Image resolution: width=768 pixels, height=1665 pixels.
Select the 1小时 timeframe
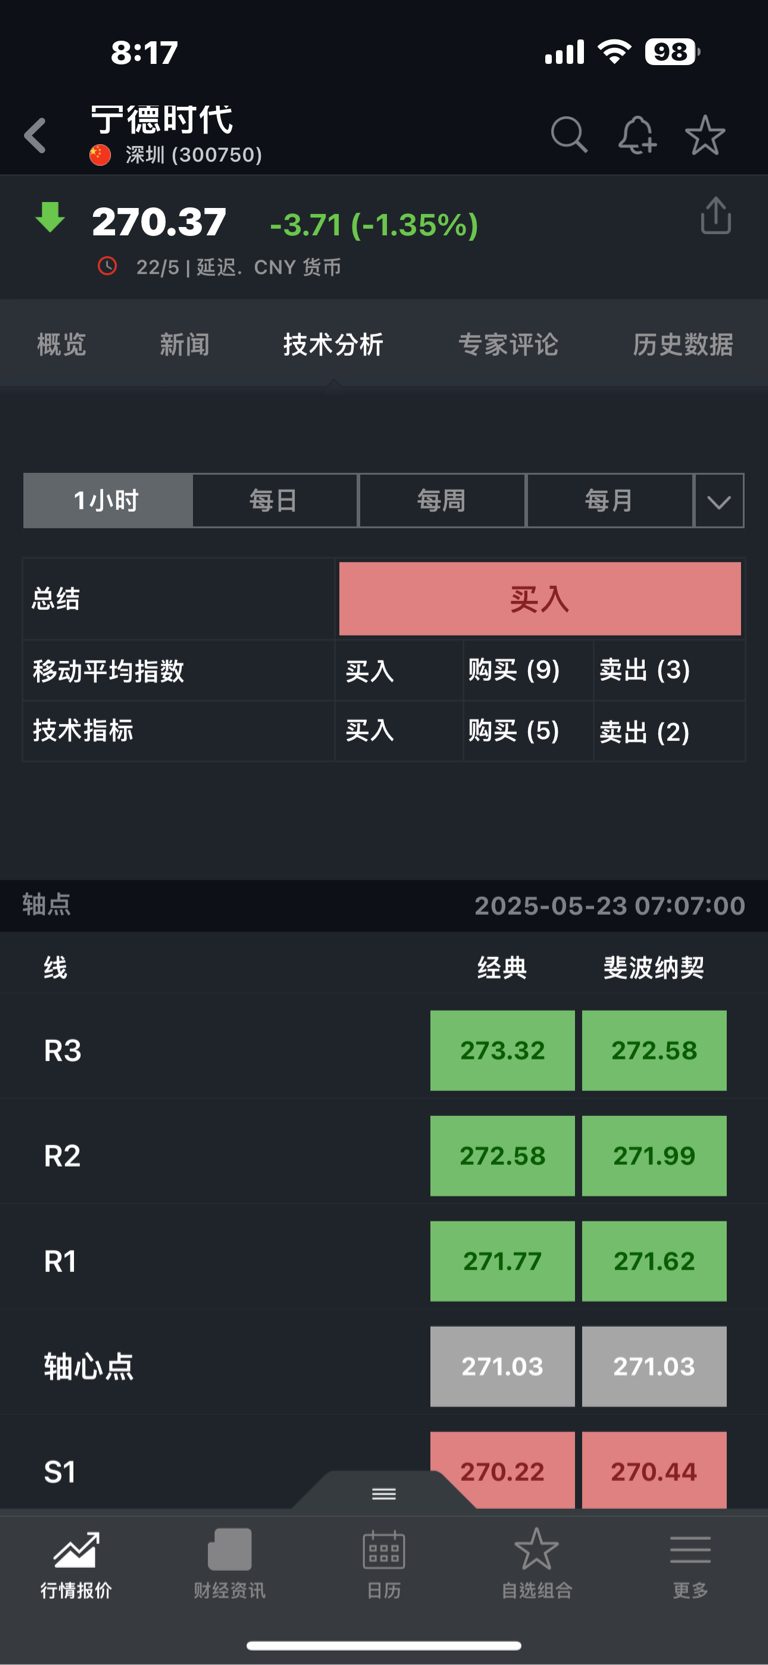107,500
